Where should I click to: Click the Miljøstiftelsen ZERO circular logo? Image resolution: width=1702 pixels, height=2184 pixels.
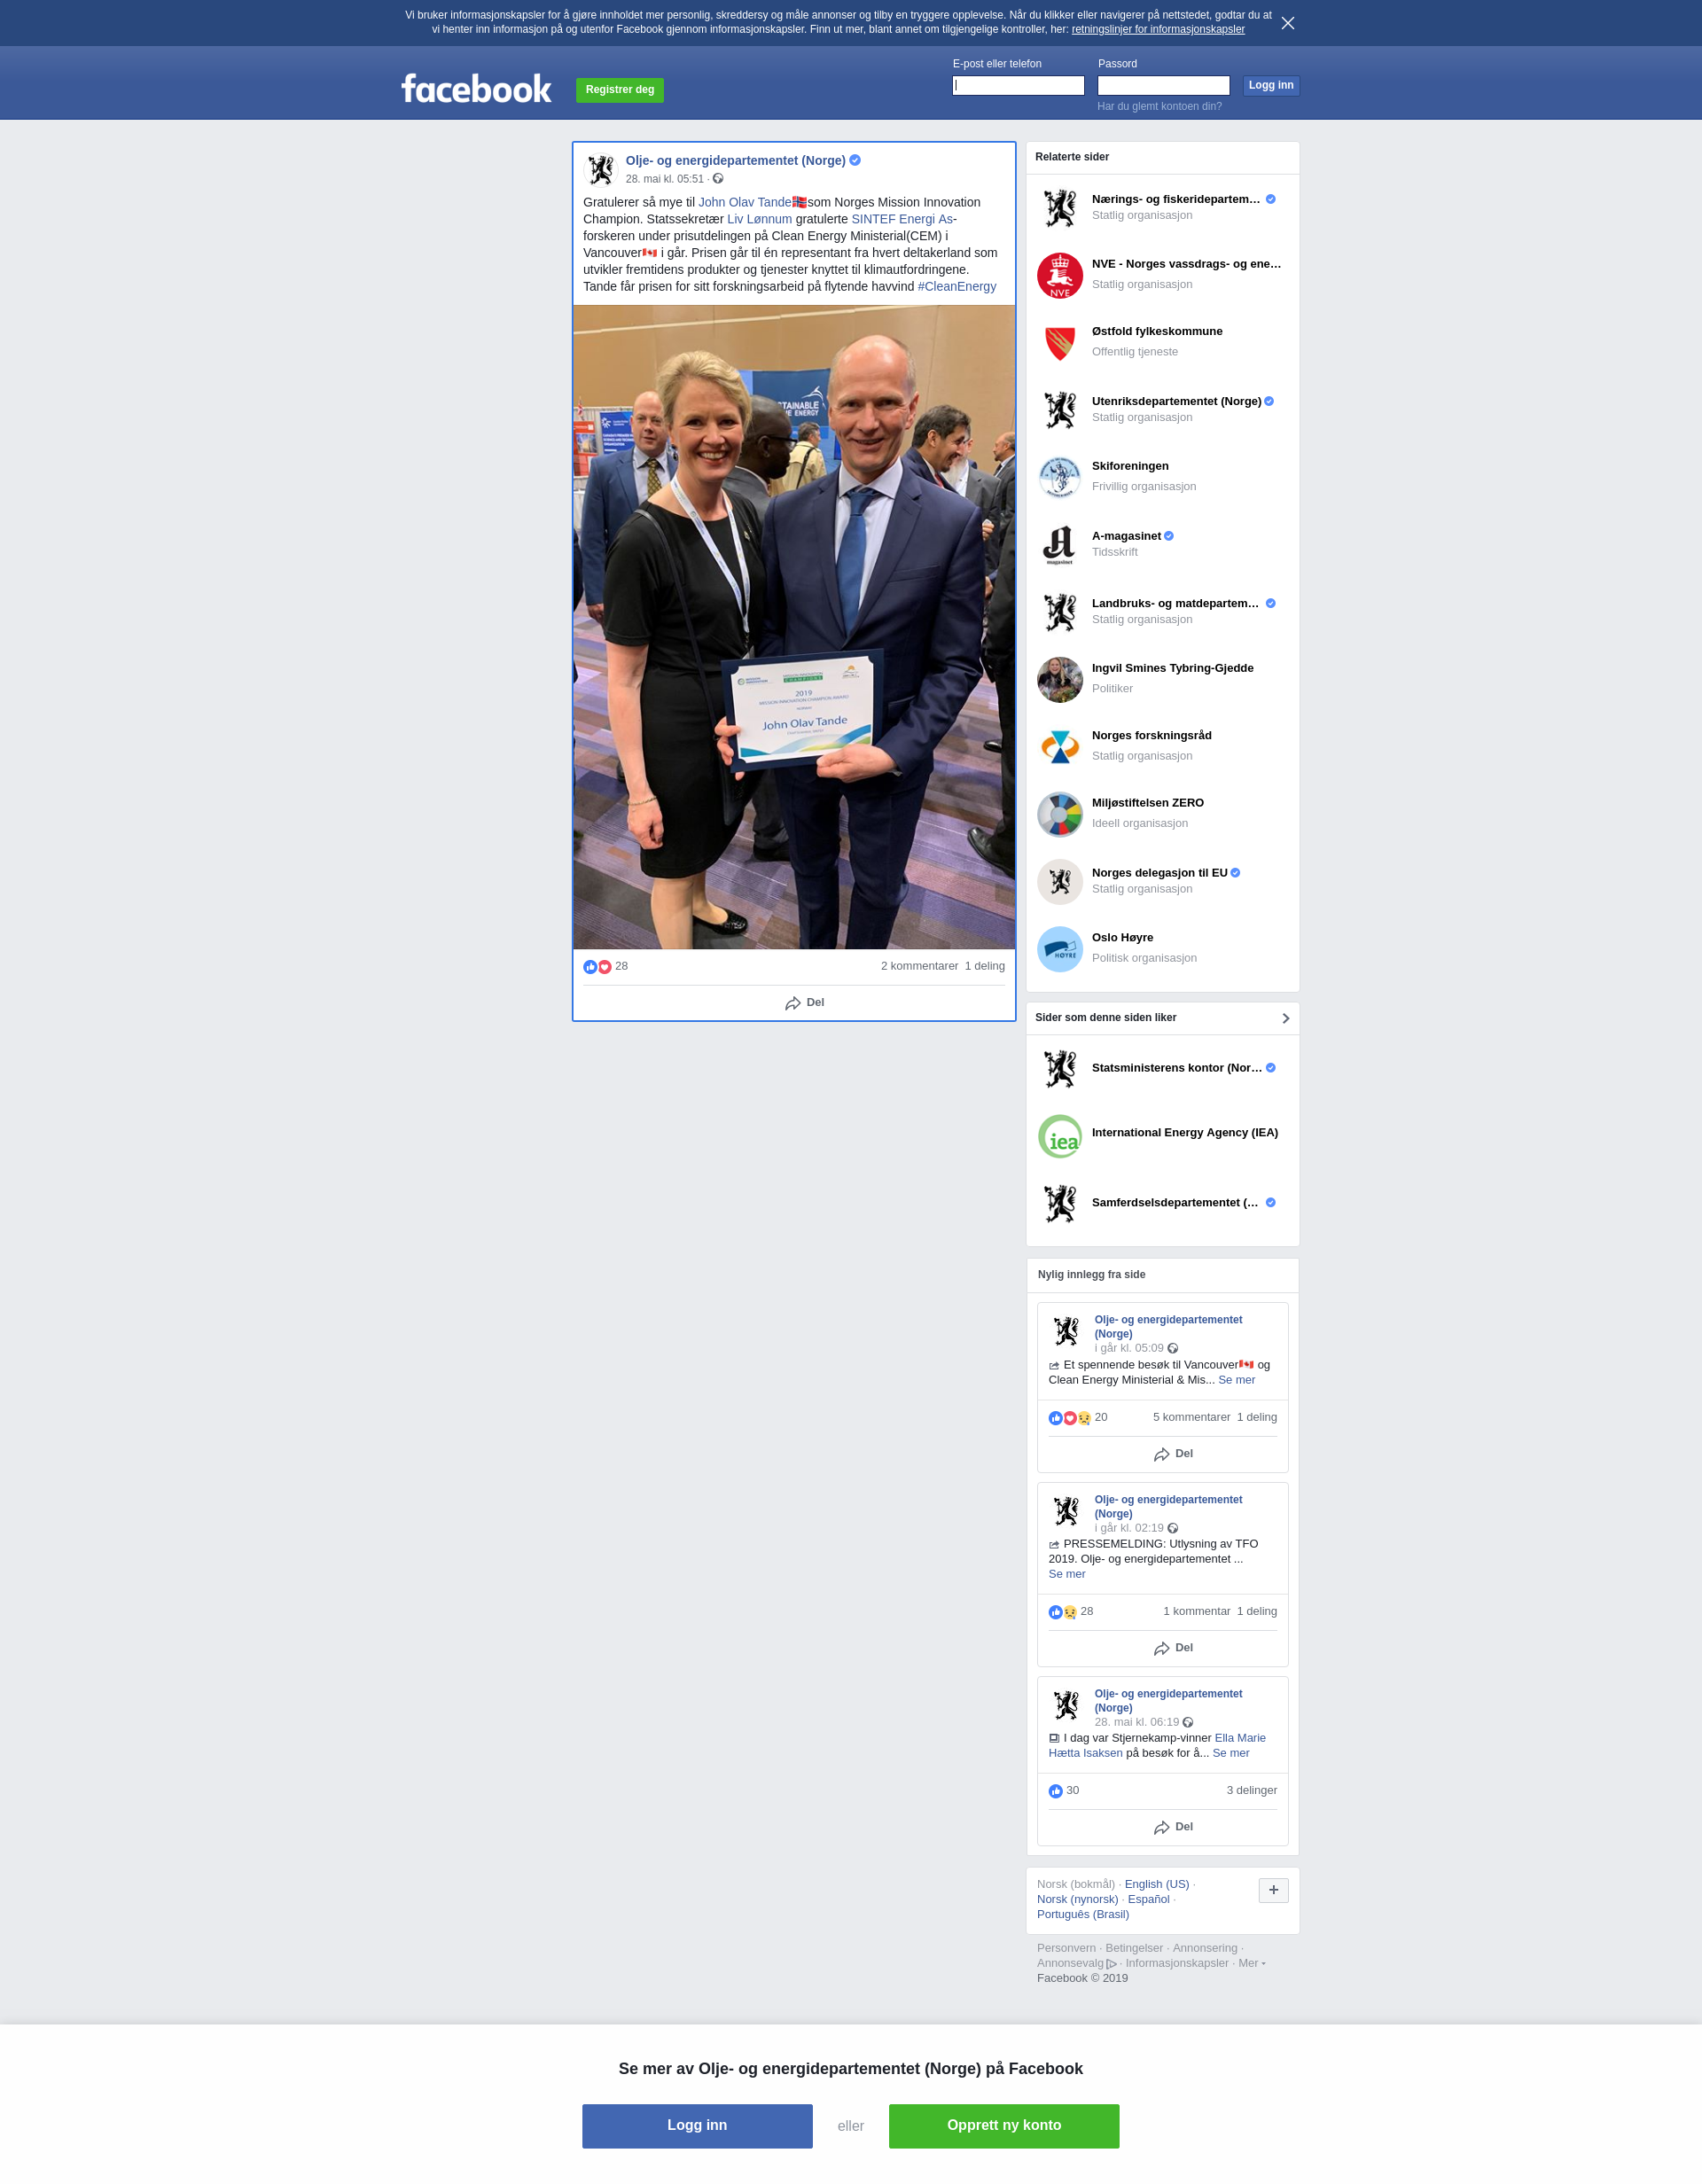coord(1060,815)
